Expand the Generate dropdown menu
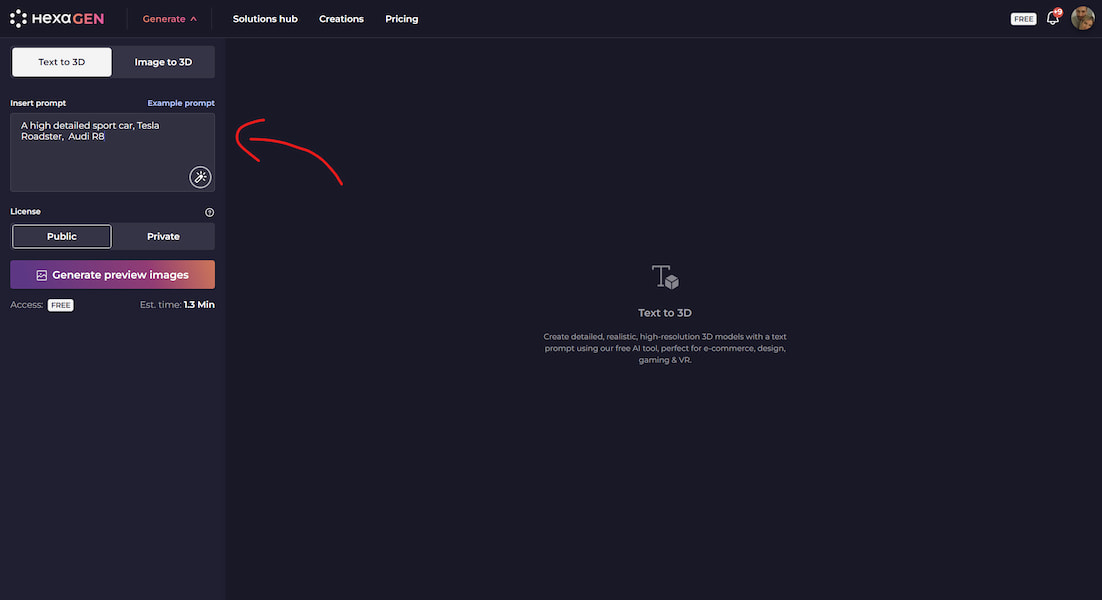The image size is (1102, 600). click(169, 19)
